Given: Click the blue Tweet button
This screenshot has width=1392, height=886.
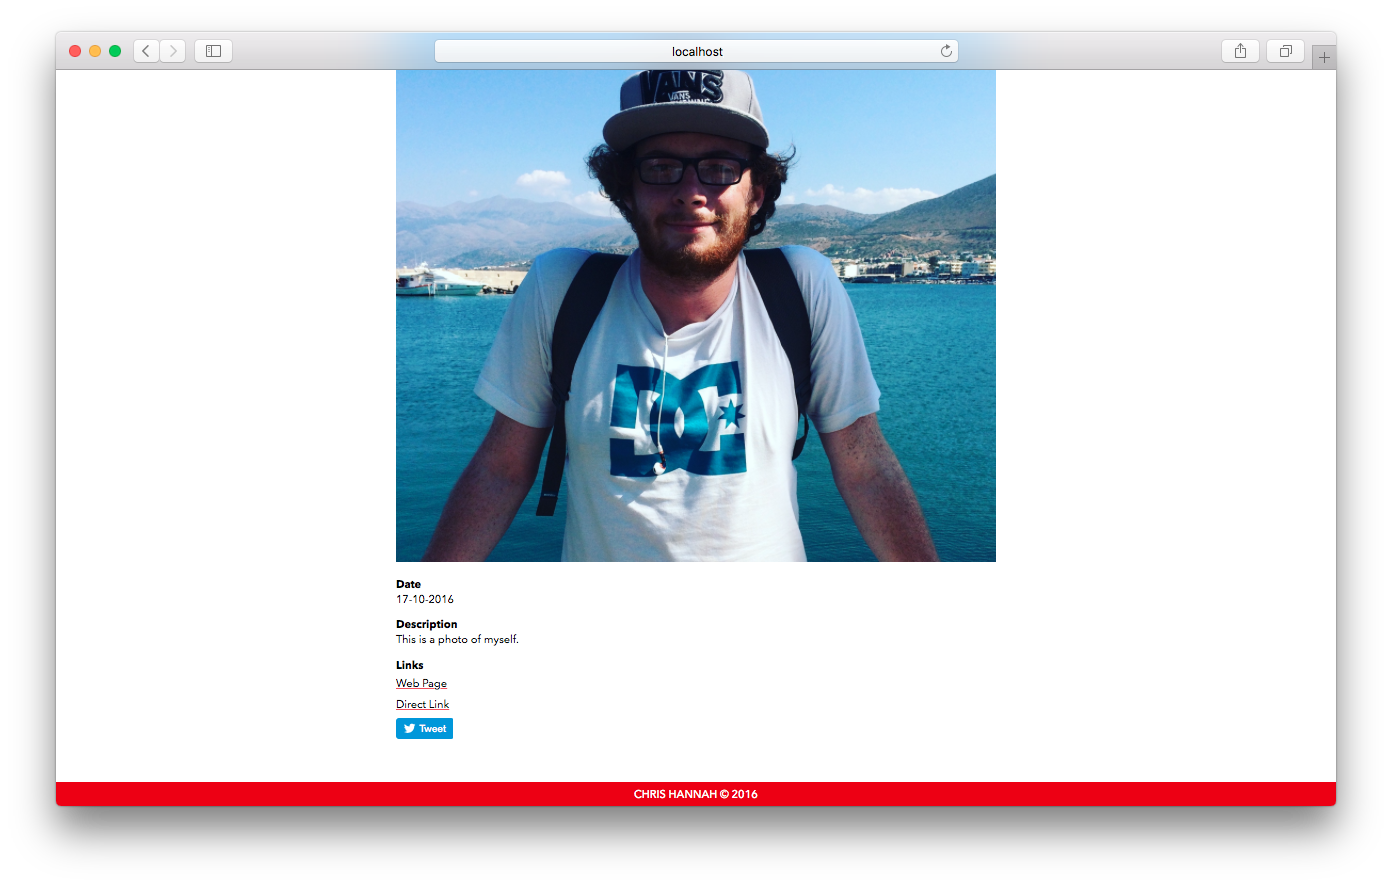Looking at the screenshot, I should click(424, 729).
